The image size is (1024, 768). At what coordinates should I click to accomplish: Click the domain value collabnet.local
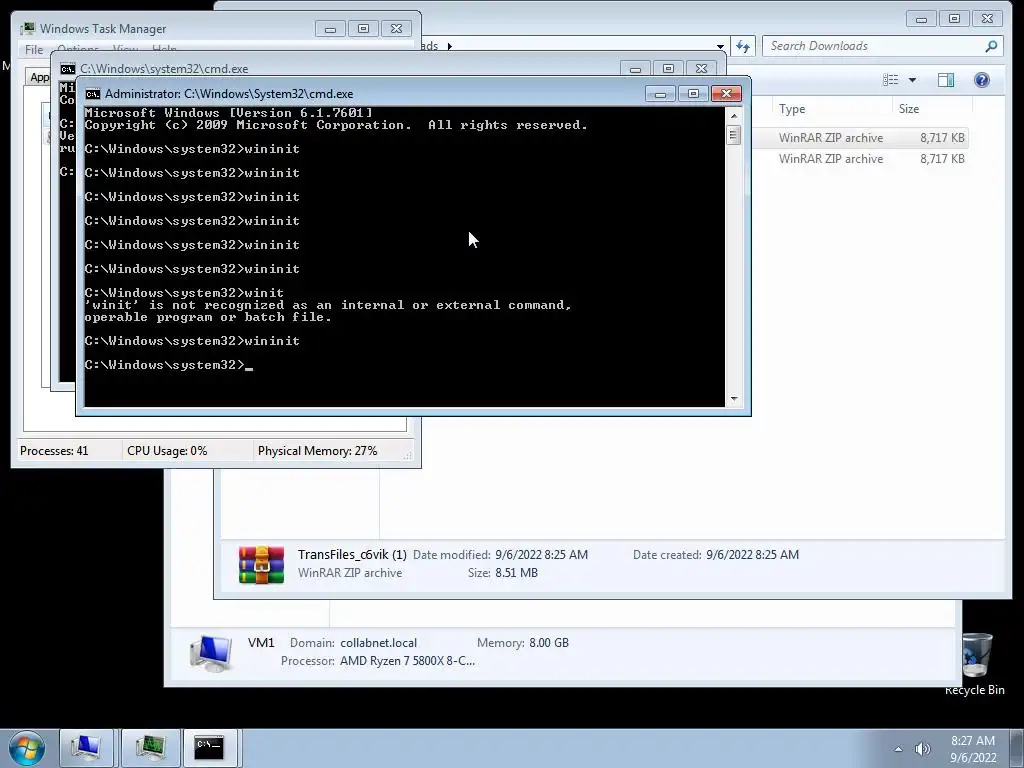coord(378,643)
